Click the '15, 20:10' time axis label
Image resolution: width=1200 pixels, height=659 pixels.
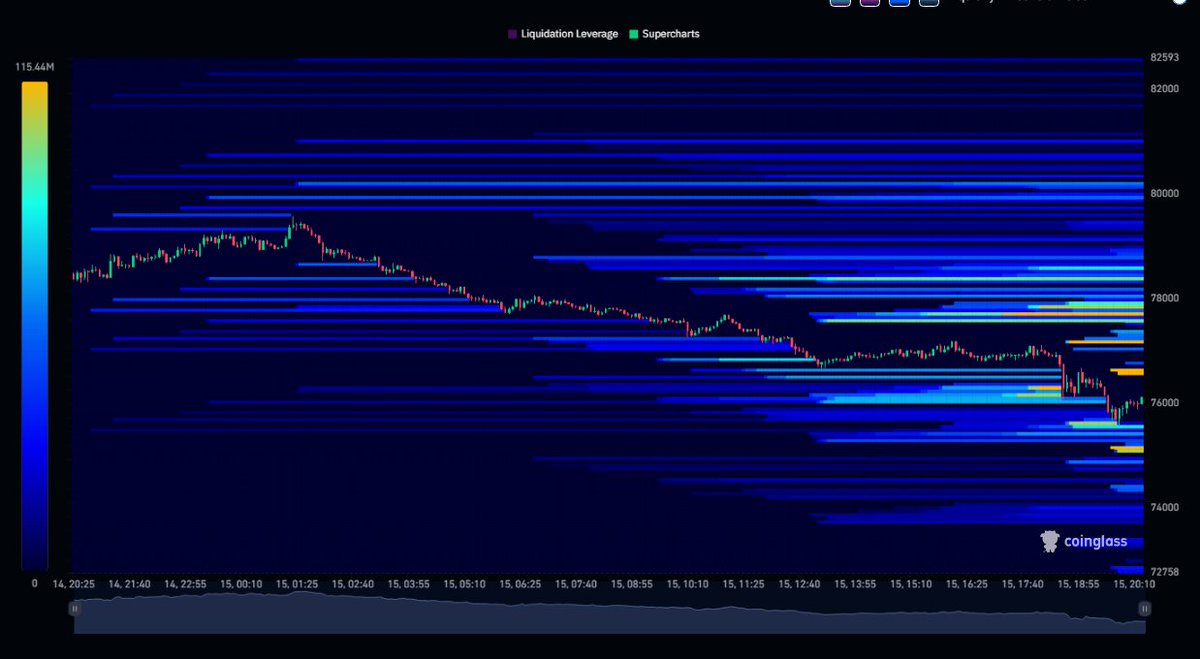point(1136,583)
